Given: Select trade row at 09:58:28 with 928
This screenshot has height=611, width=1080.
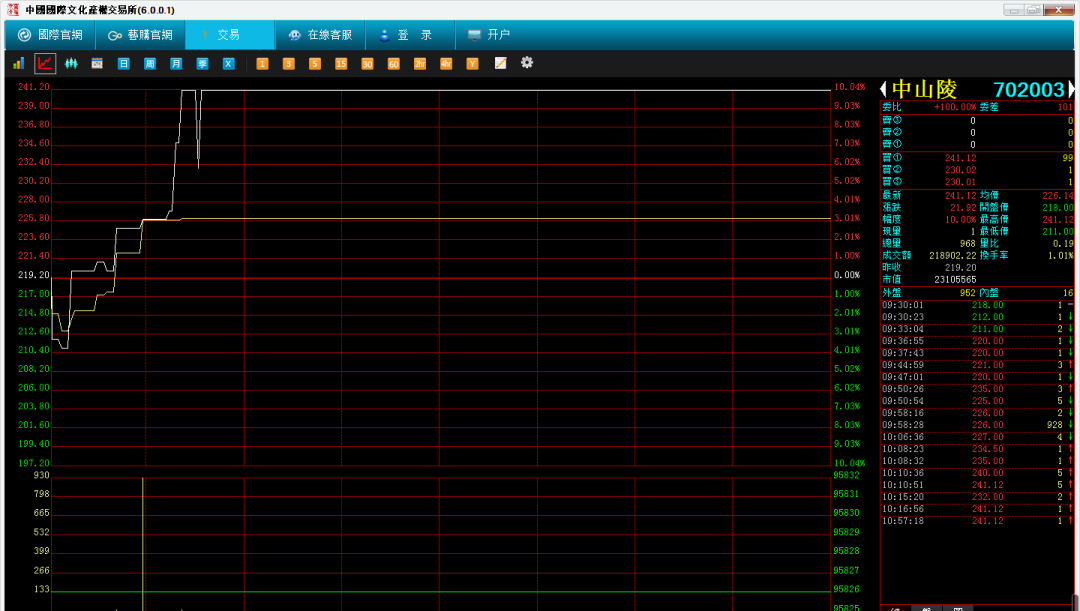Looking at the screenshot, I should point(977,425).
